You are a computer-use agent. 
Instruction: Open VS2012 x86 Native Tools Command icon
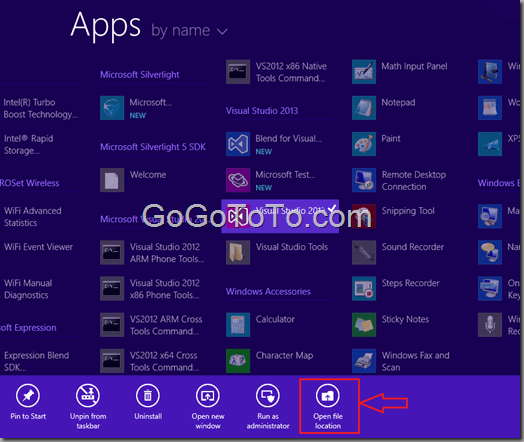pos(238,72)
